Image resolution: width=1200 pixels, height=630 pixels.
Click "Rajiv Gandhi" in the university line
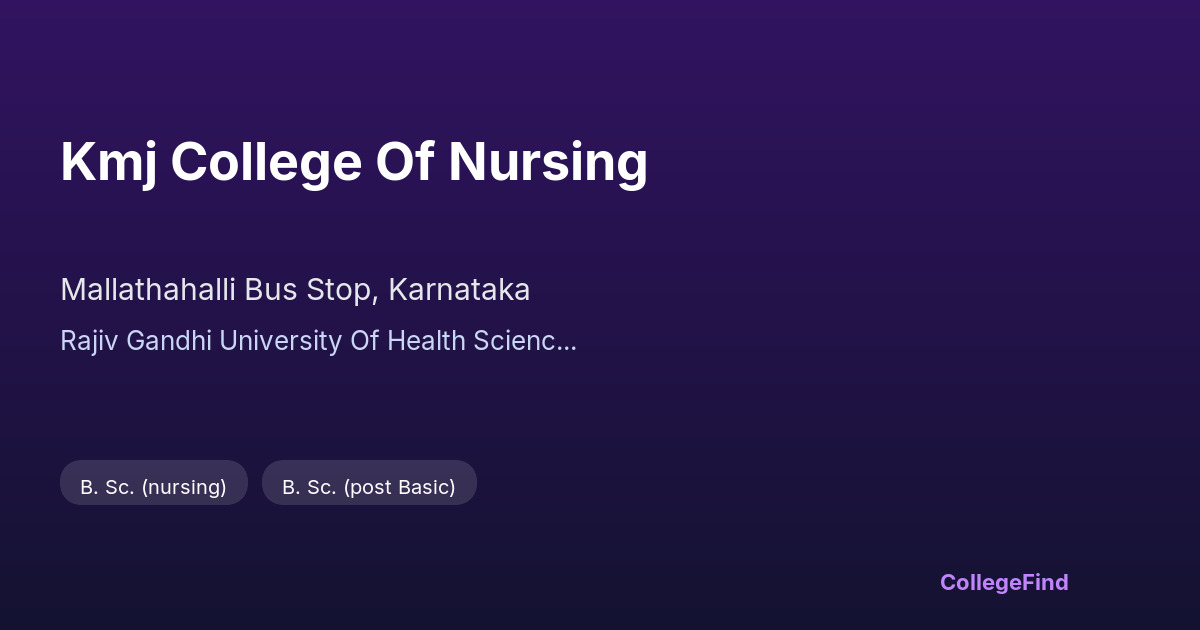tap(136, 341)
